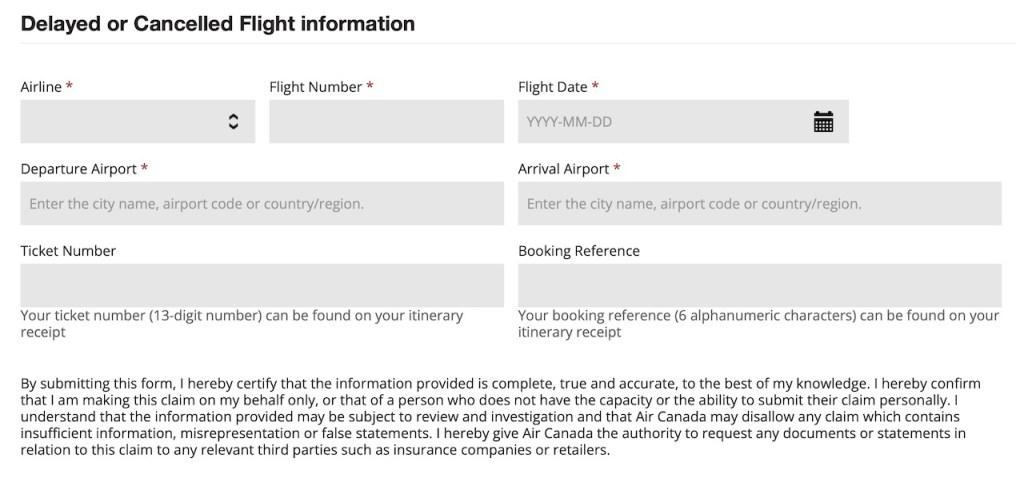Click the Departure Airport label
Screen dimensions: 1024x494
(x=78, y=169)
